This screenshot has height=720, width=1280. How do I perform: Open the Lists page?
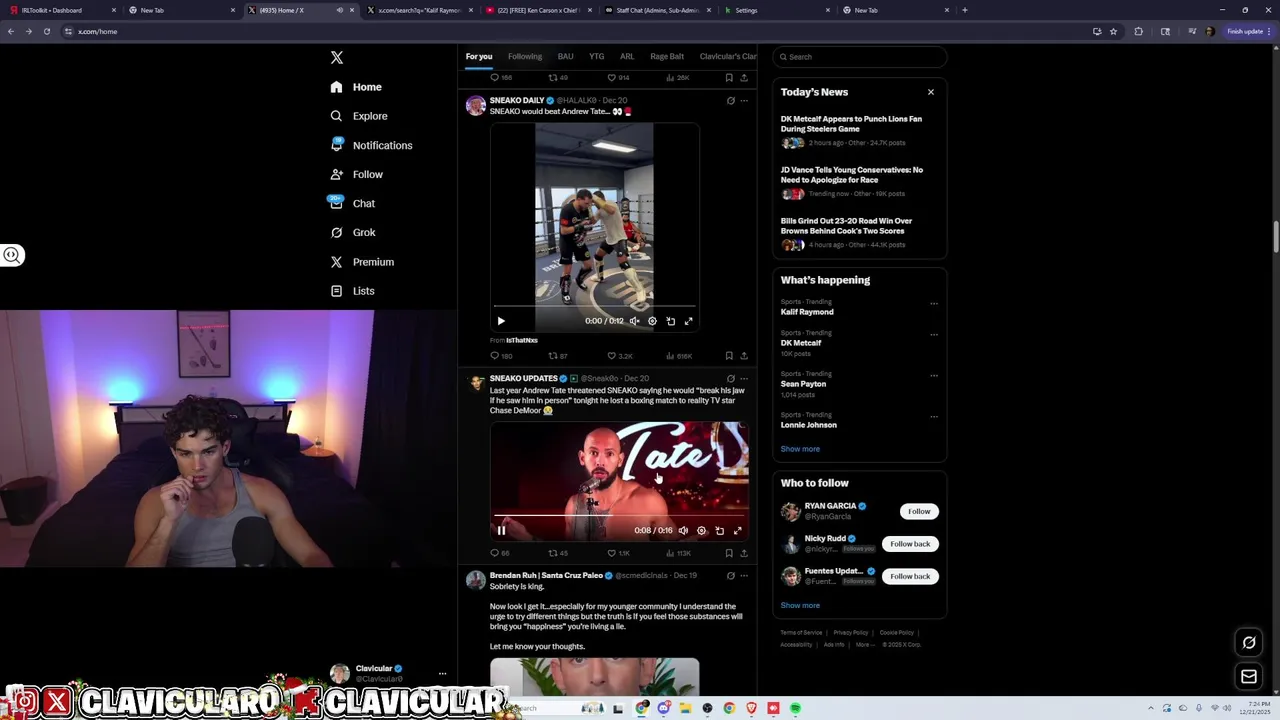[x=352, y=291]
